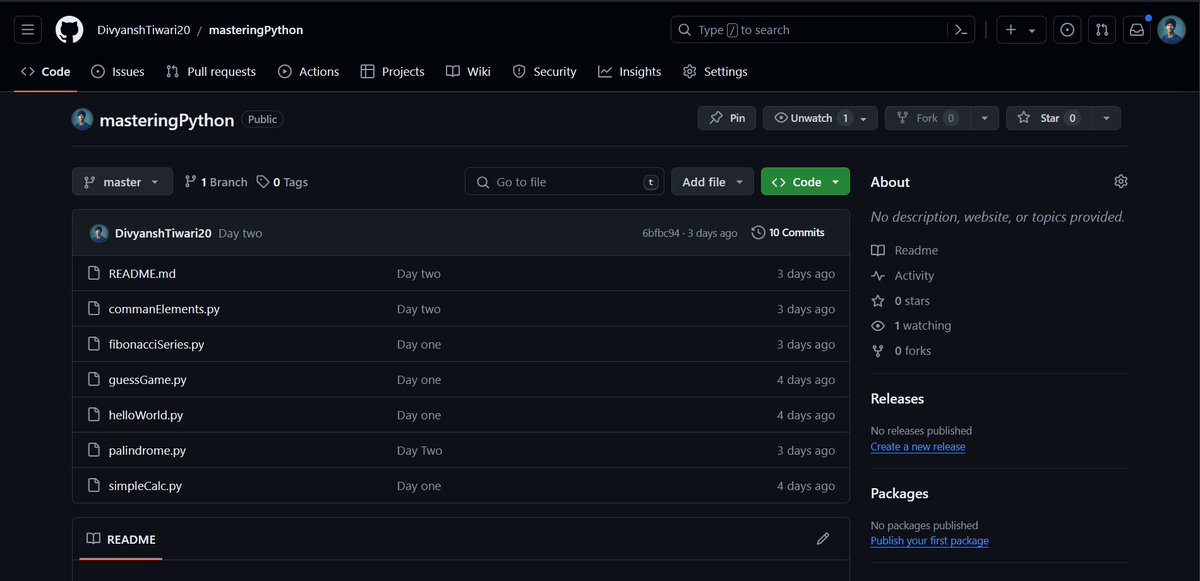The width and height of the screenshot is (1200, 581).
Task: Expand the Star lists dropdown arrow
Action: pos(1106,118)
